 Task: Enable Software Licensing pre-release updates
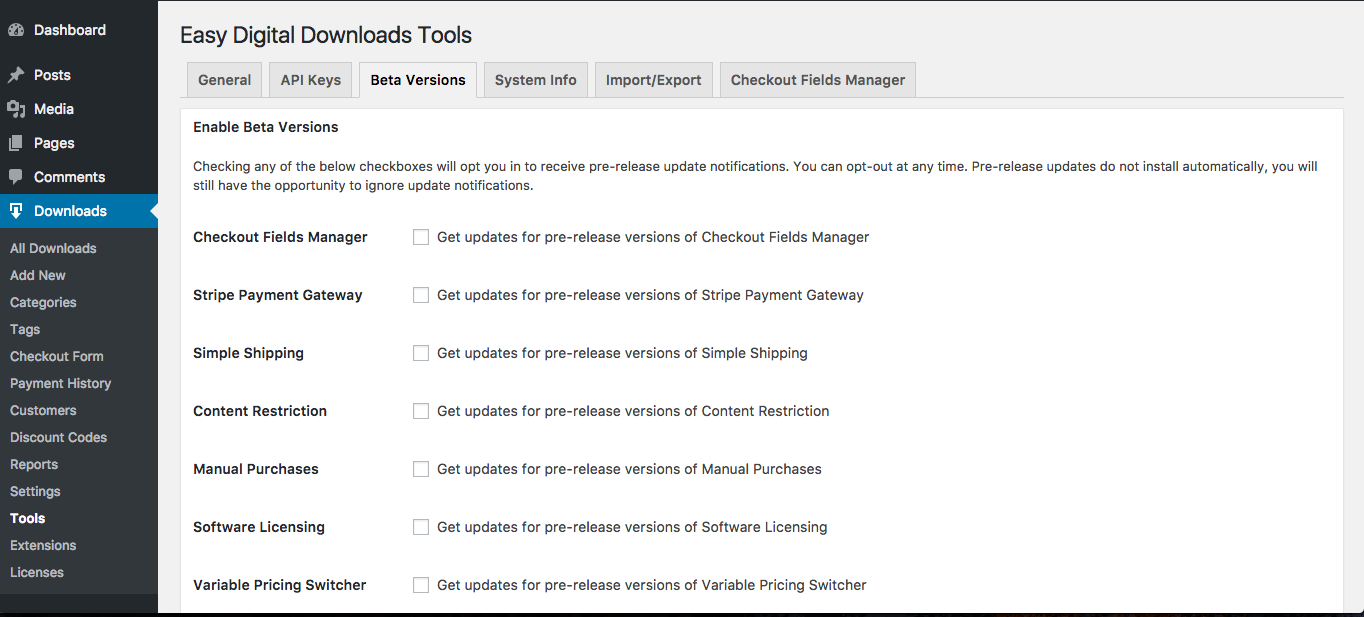point(421,527)
